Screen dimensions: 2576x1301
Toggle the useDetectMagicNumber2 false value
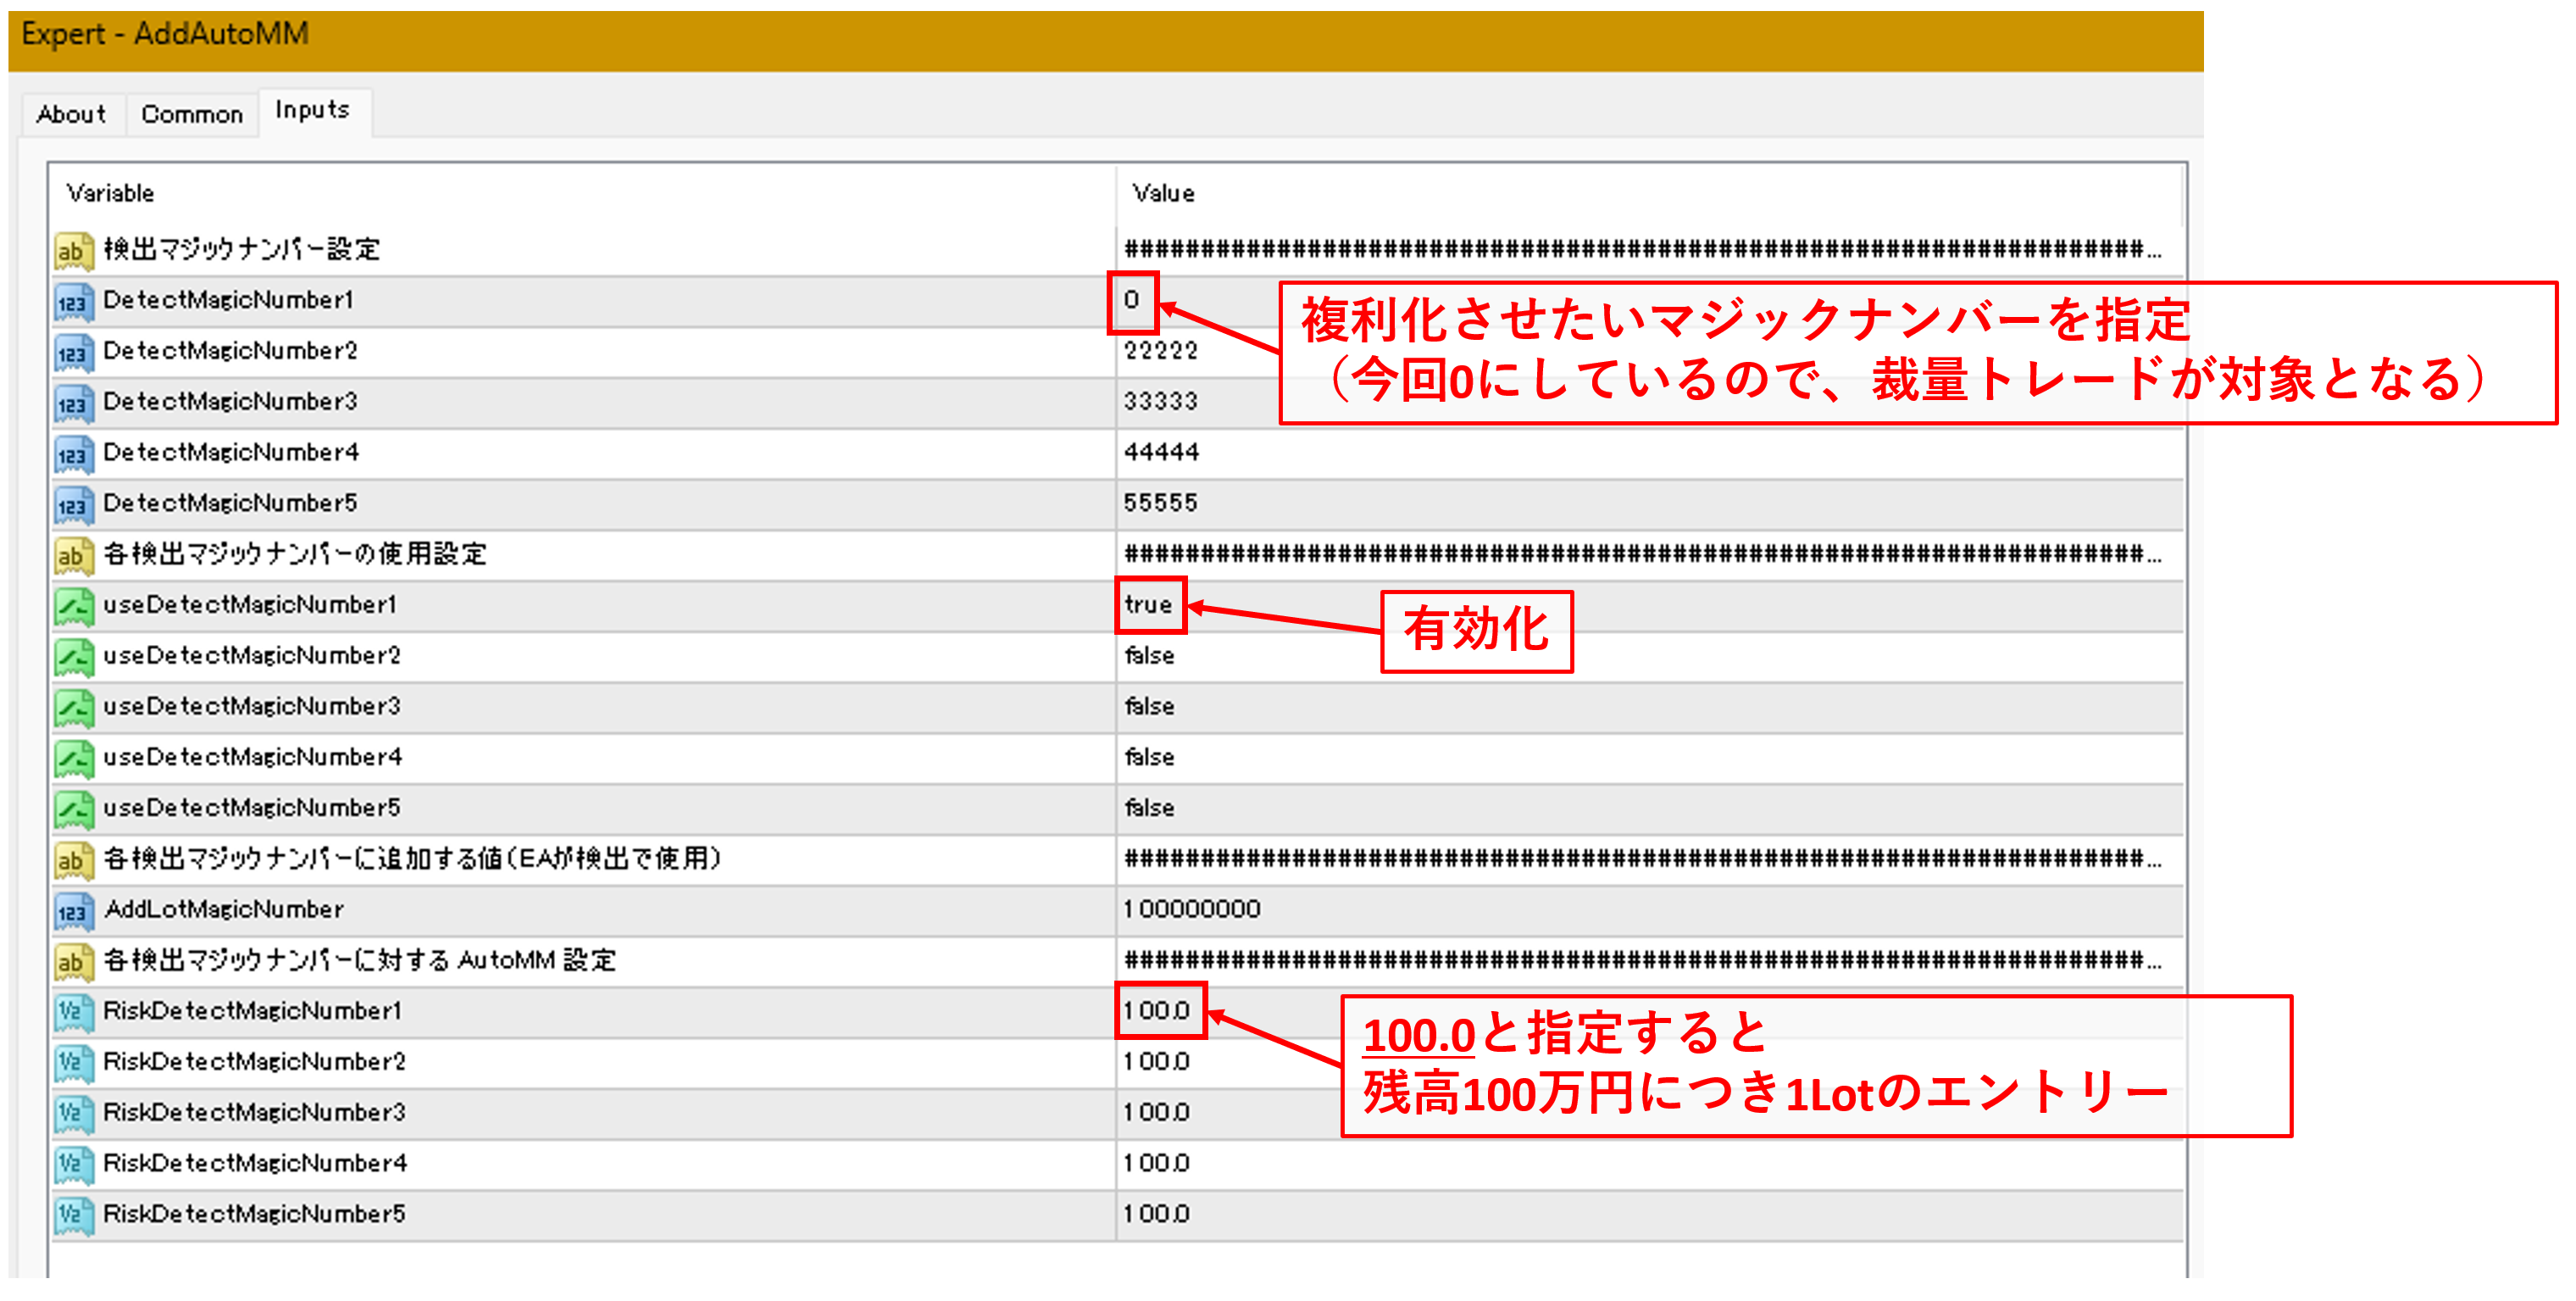pos(1149,656)
